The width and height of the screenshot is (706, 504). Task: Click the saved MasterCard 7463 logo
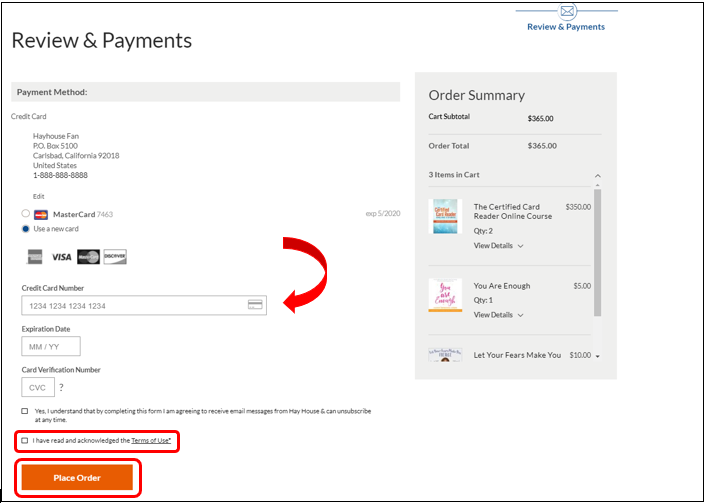tap(41, 214)
